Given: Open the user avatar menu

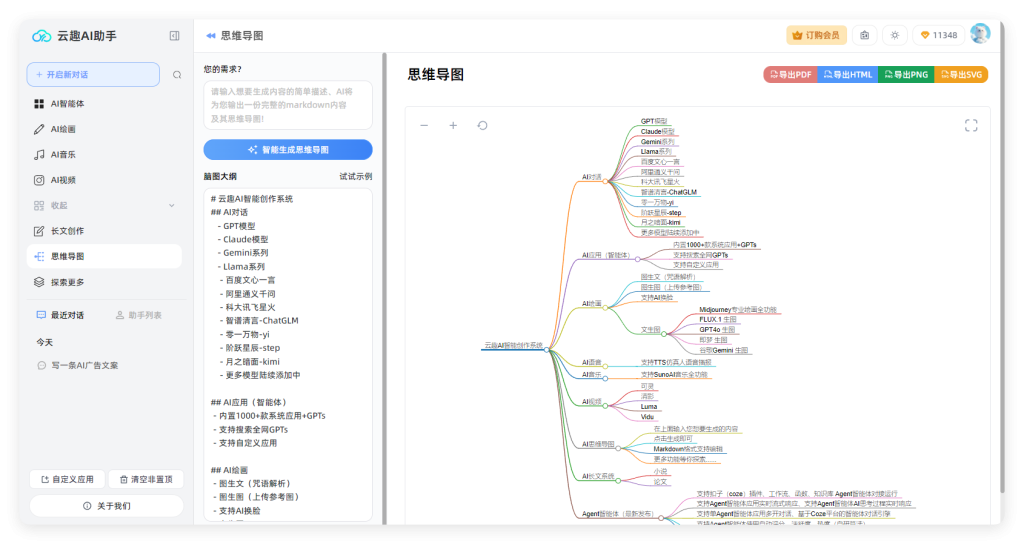Looking at the screenshot, I should click(x=980, y=34).
